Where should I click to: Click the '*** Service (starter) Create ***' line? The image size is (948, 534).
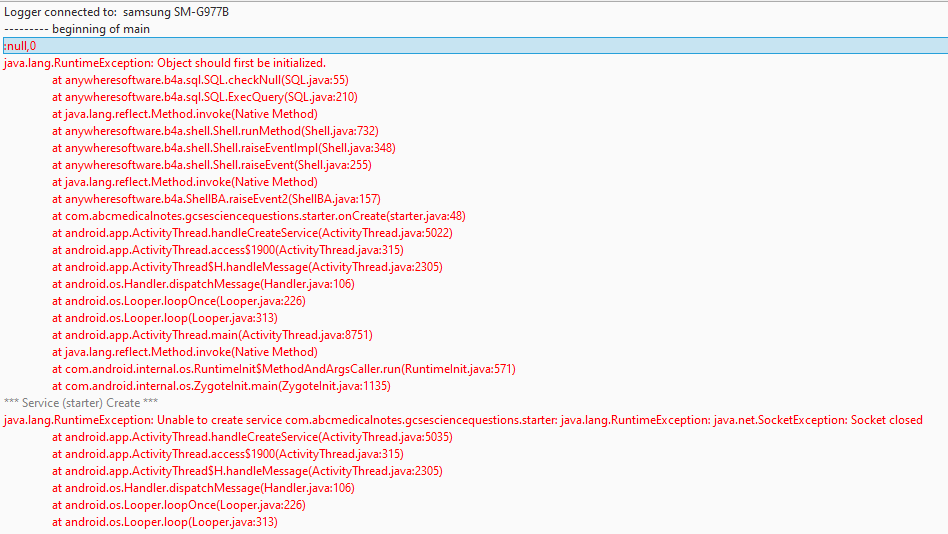click(x=81, y=403)
